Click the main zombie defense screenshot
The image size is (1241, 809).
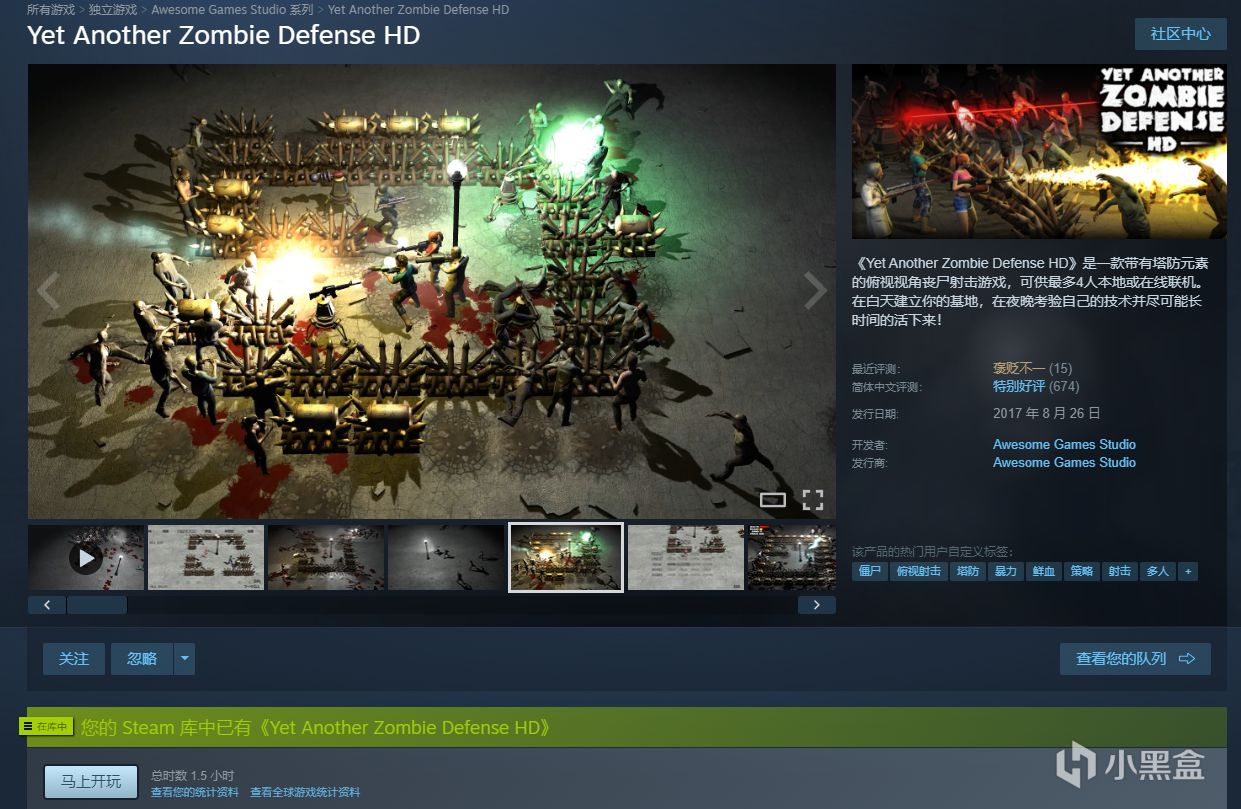[432, 292]
